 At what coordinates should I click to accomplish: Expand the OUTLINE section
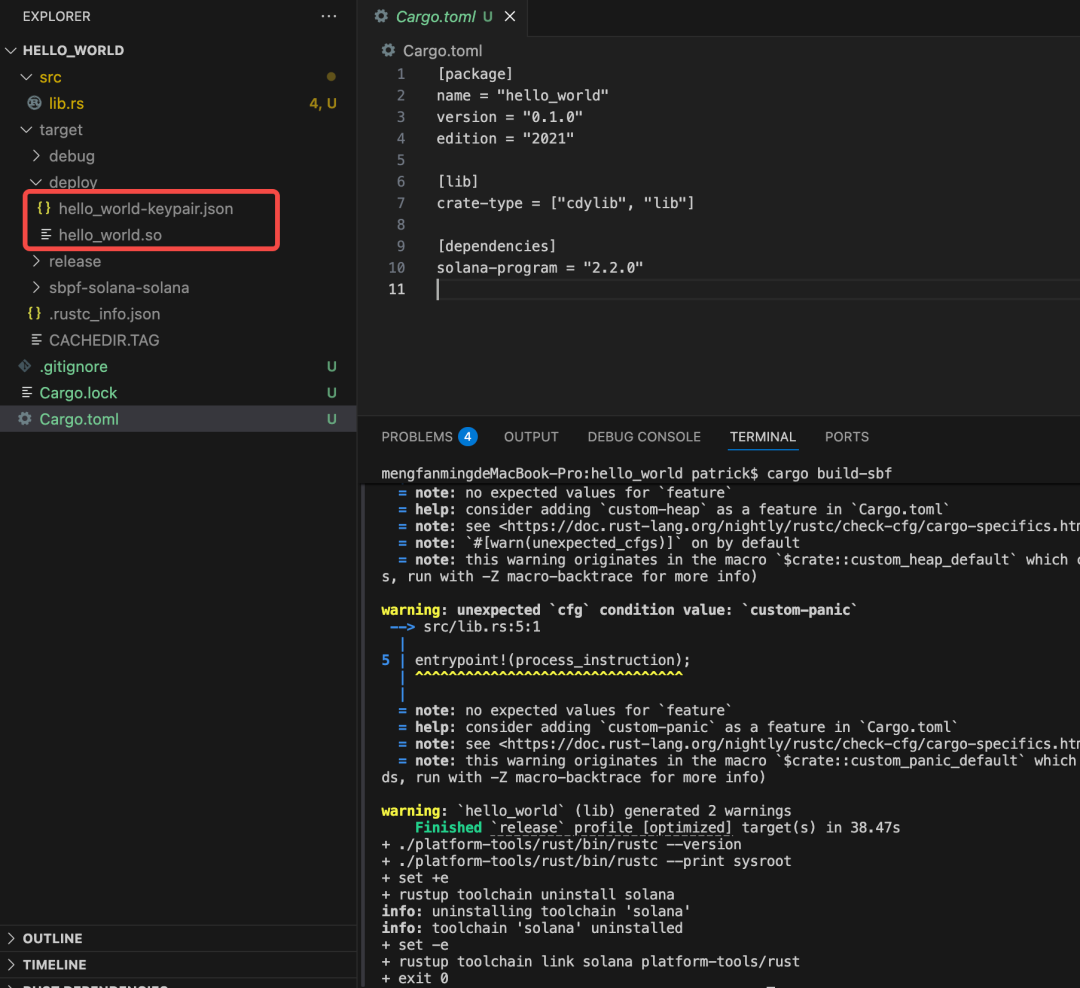click(52, 938)
